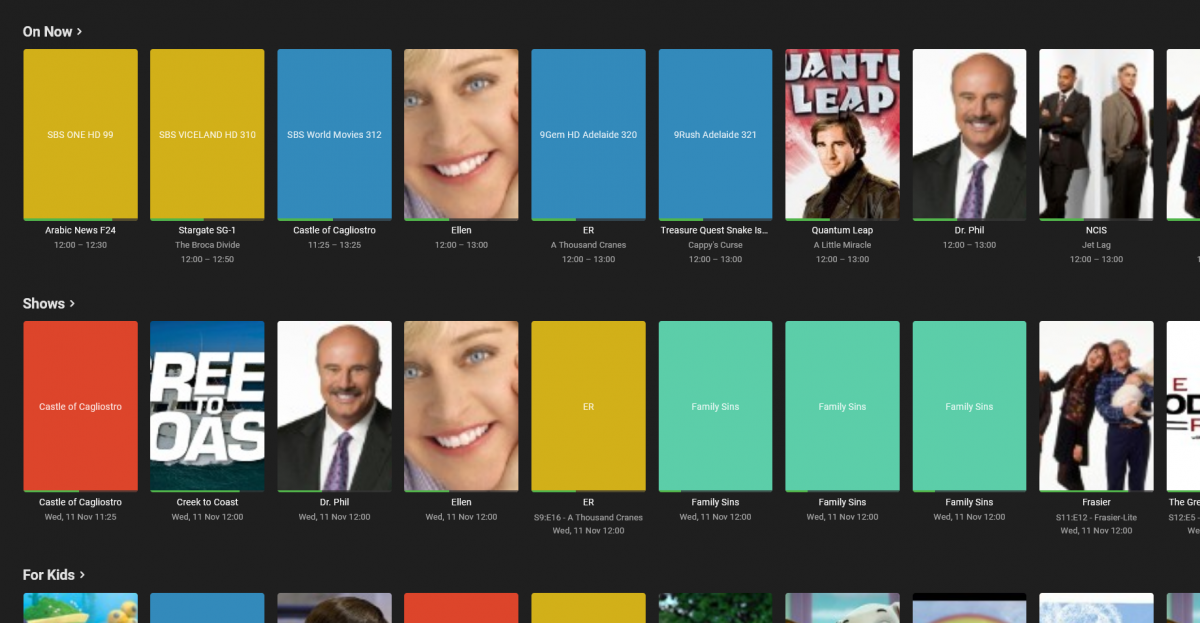Viewport: 1200px width, 623px height.
Task: Expand the Shows section chevron
Action: pyautogui.click(x=72, y=303)
